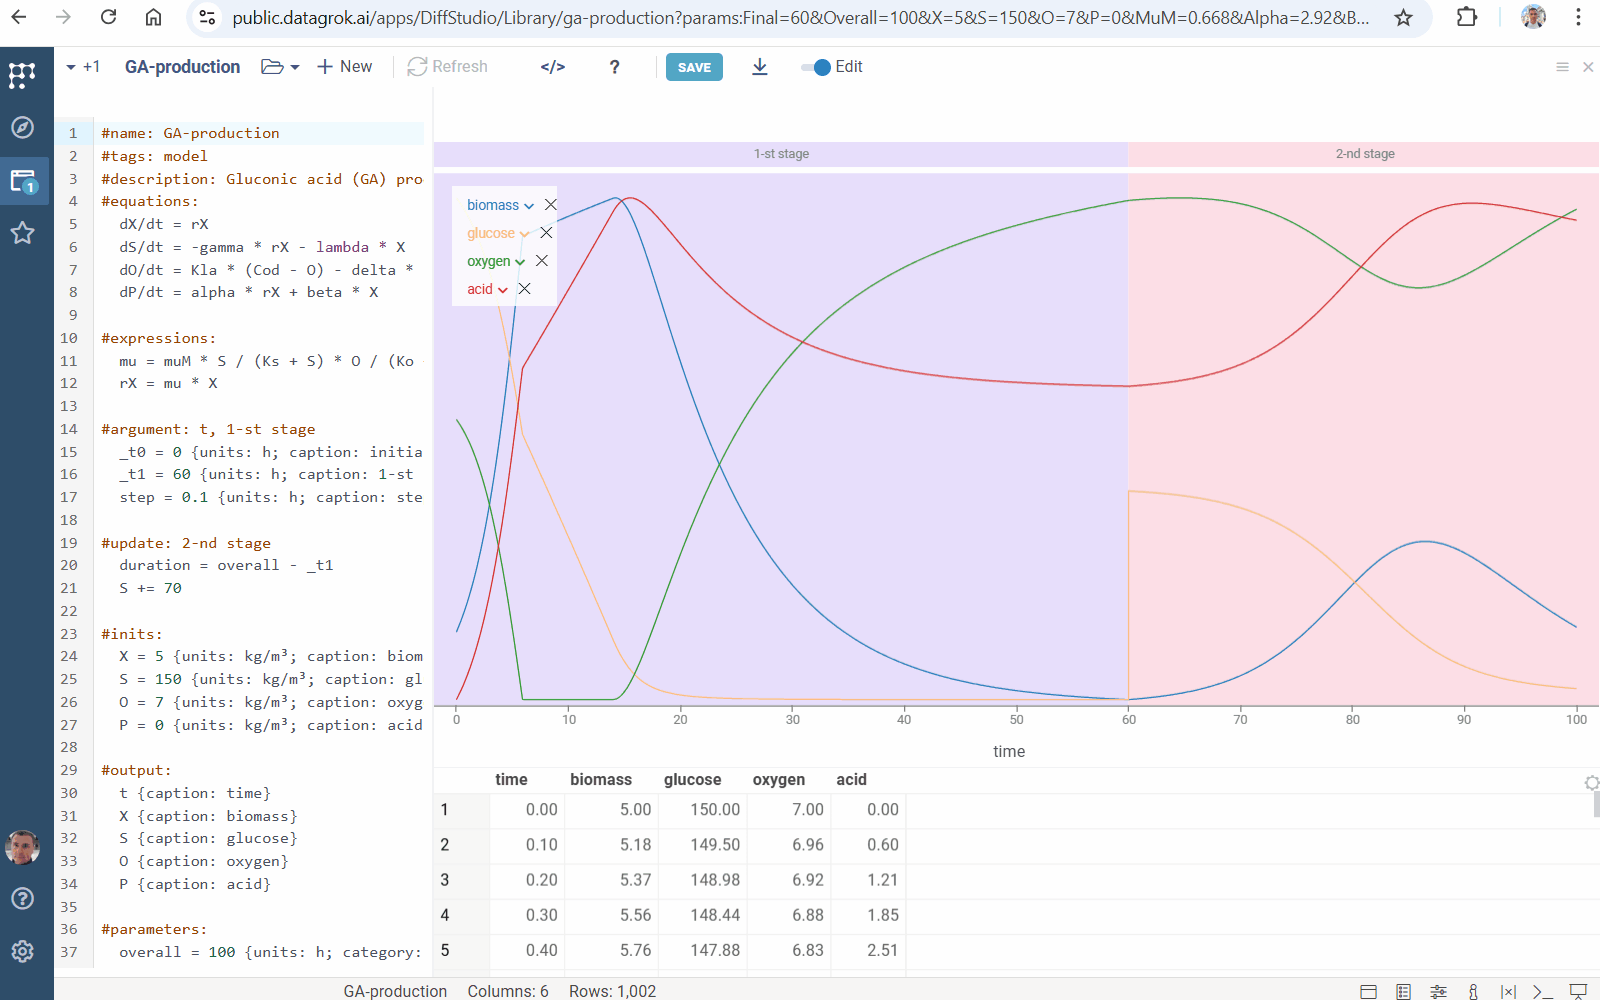Click the 2-nd stage band in the chart

pyautogui.click(x=1364, y=154)
